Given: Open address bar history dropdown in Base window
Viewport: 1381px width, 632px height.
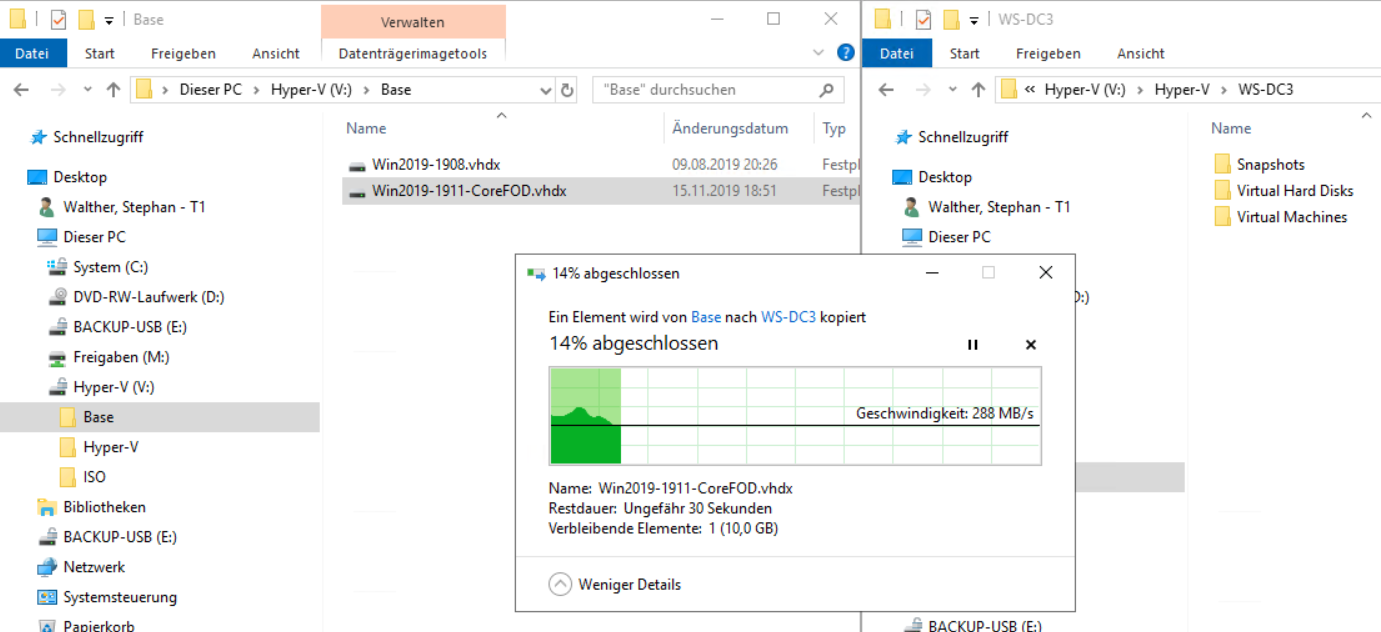Looking at the screenshot, I should [x=546, y=90].
